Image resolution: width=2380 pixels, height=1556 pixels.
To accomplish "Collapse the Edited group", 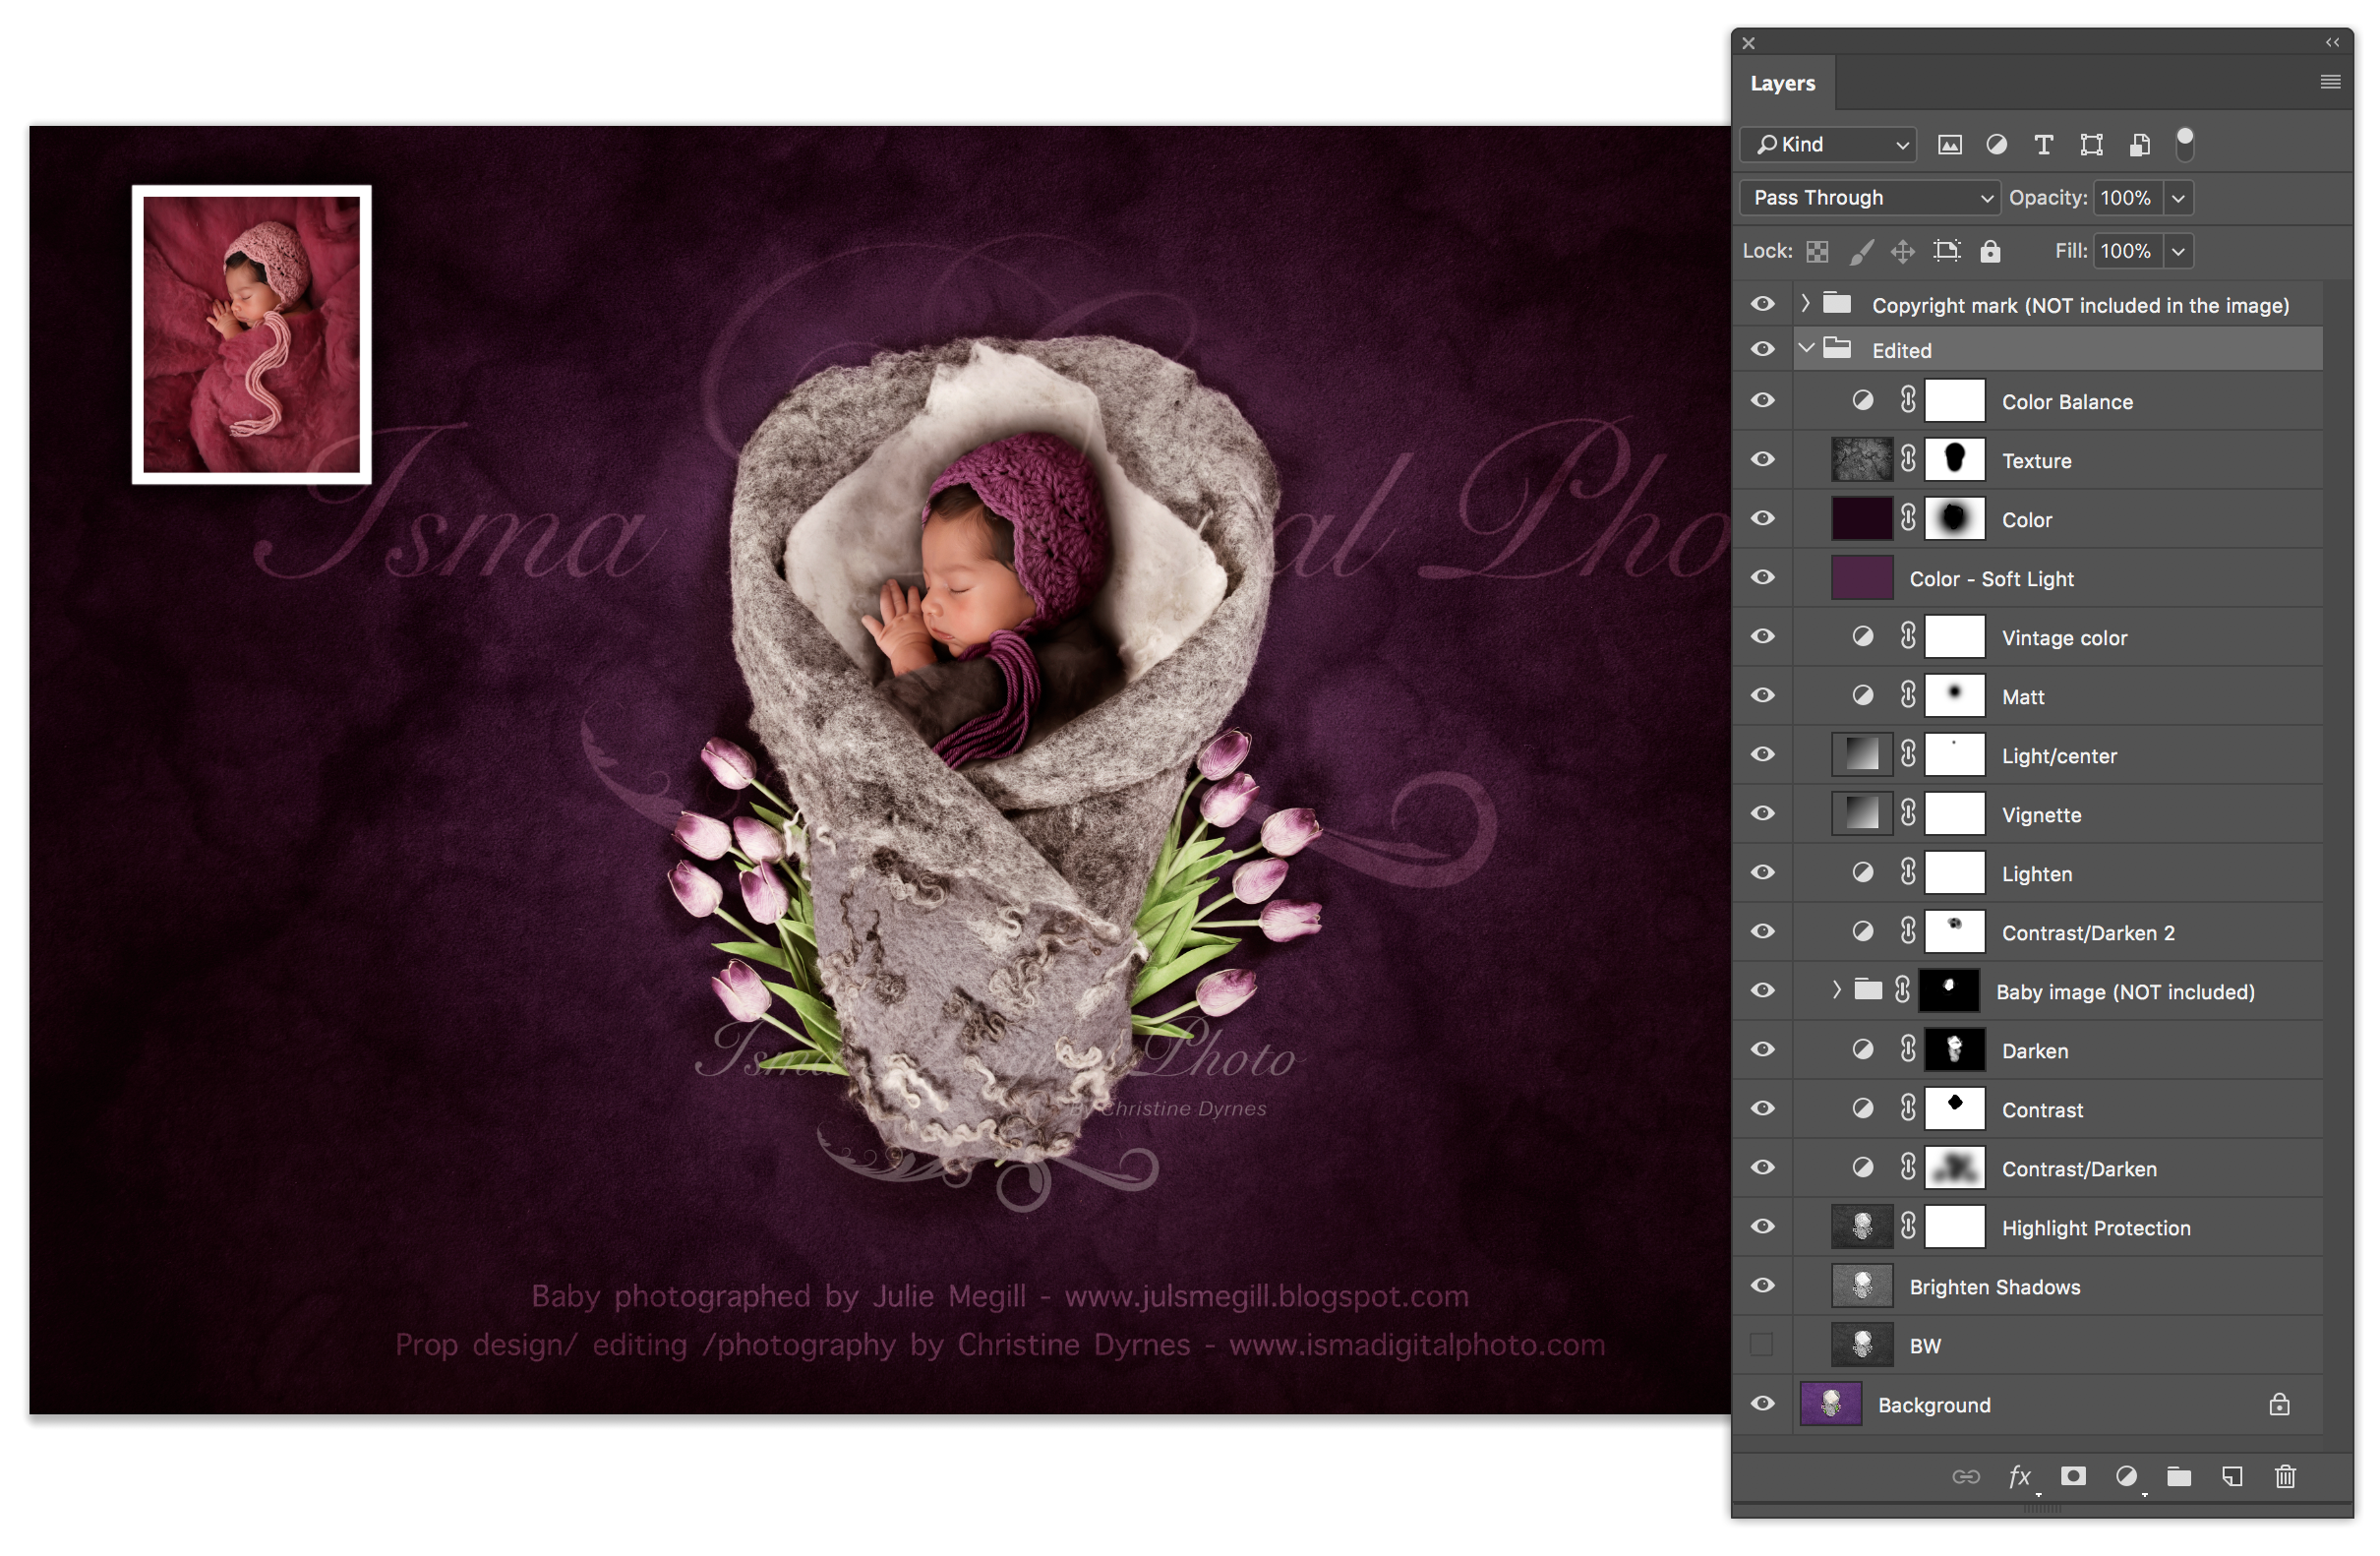I will pyautogui.click(x=1806, y=348).
